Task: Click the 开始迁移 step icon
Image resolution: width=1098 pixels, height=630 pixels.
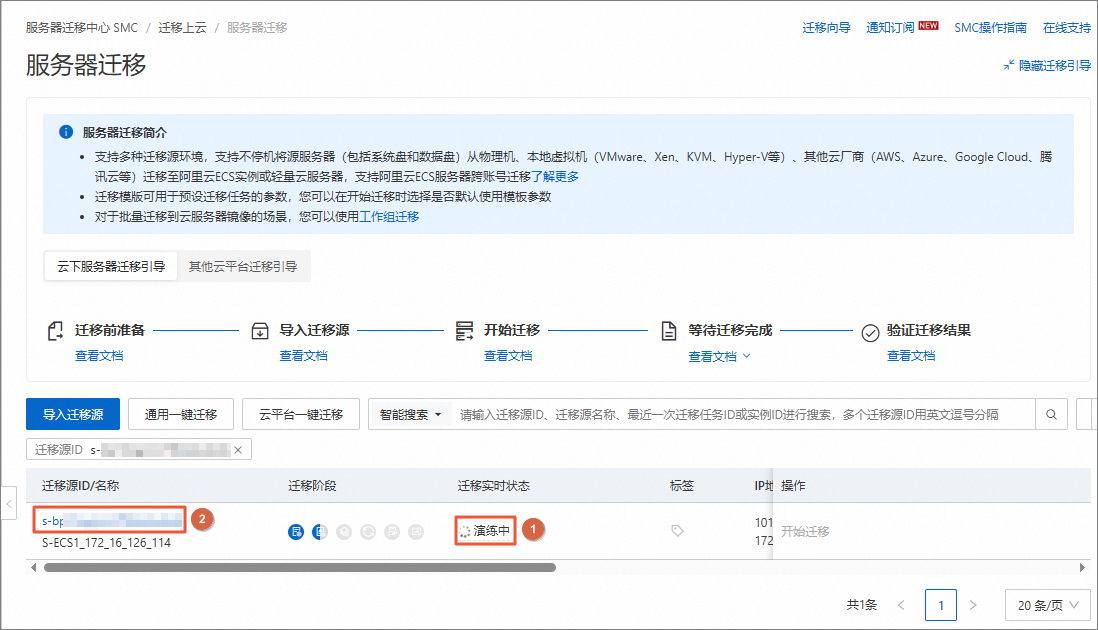Action: (464, 330)
